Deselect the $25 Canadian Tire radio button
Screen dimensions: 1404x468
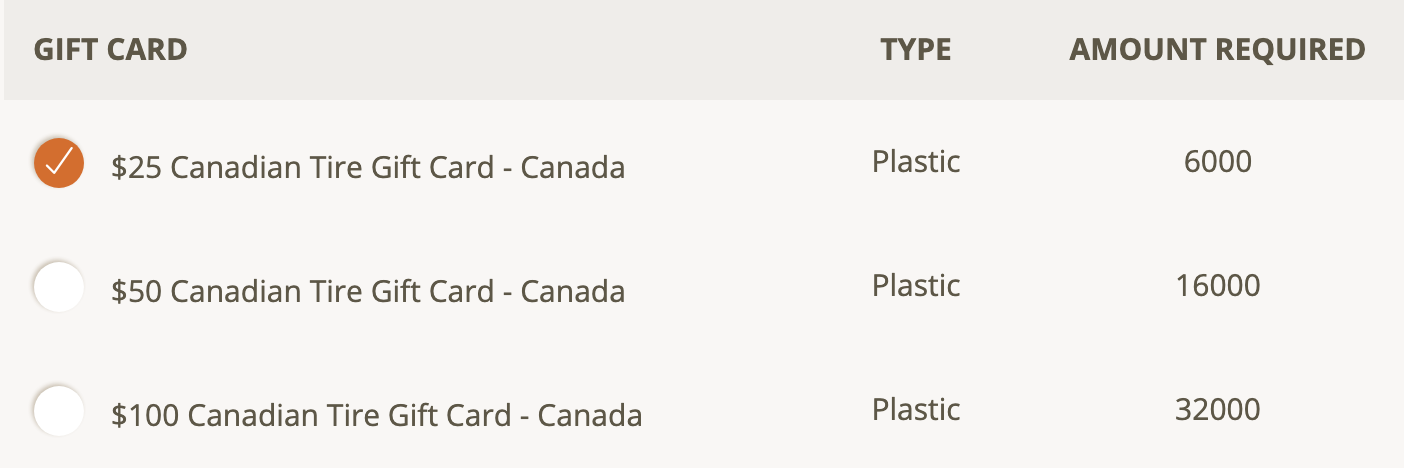(59, 162)
